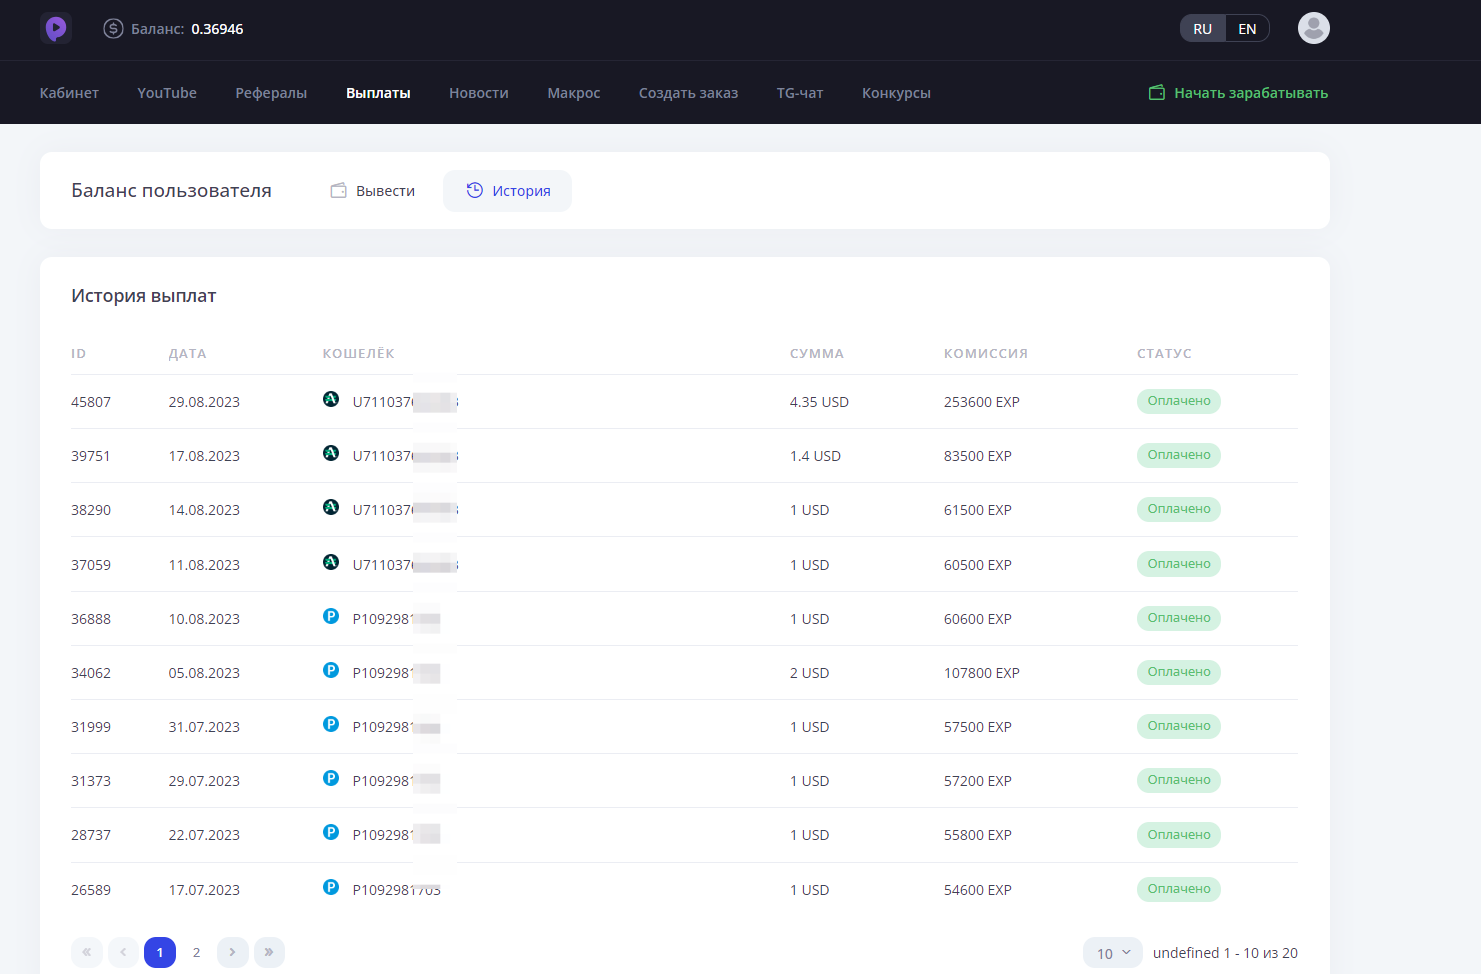
Task: Click the Payeer icon in row 26589
Action: click(x=331, y=887)
